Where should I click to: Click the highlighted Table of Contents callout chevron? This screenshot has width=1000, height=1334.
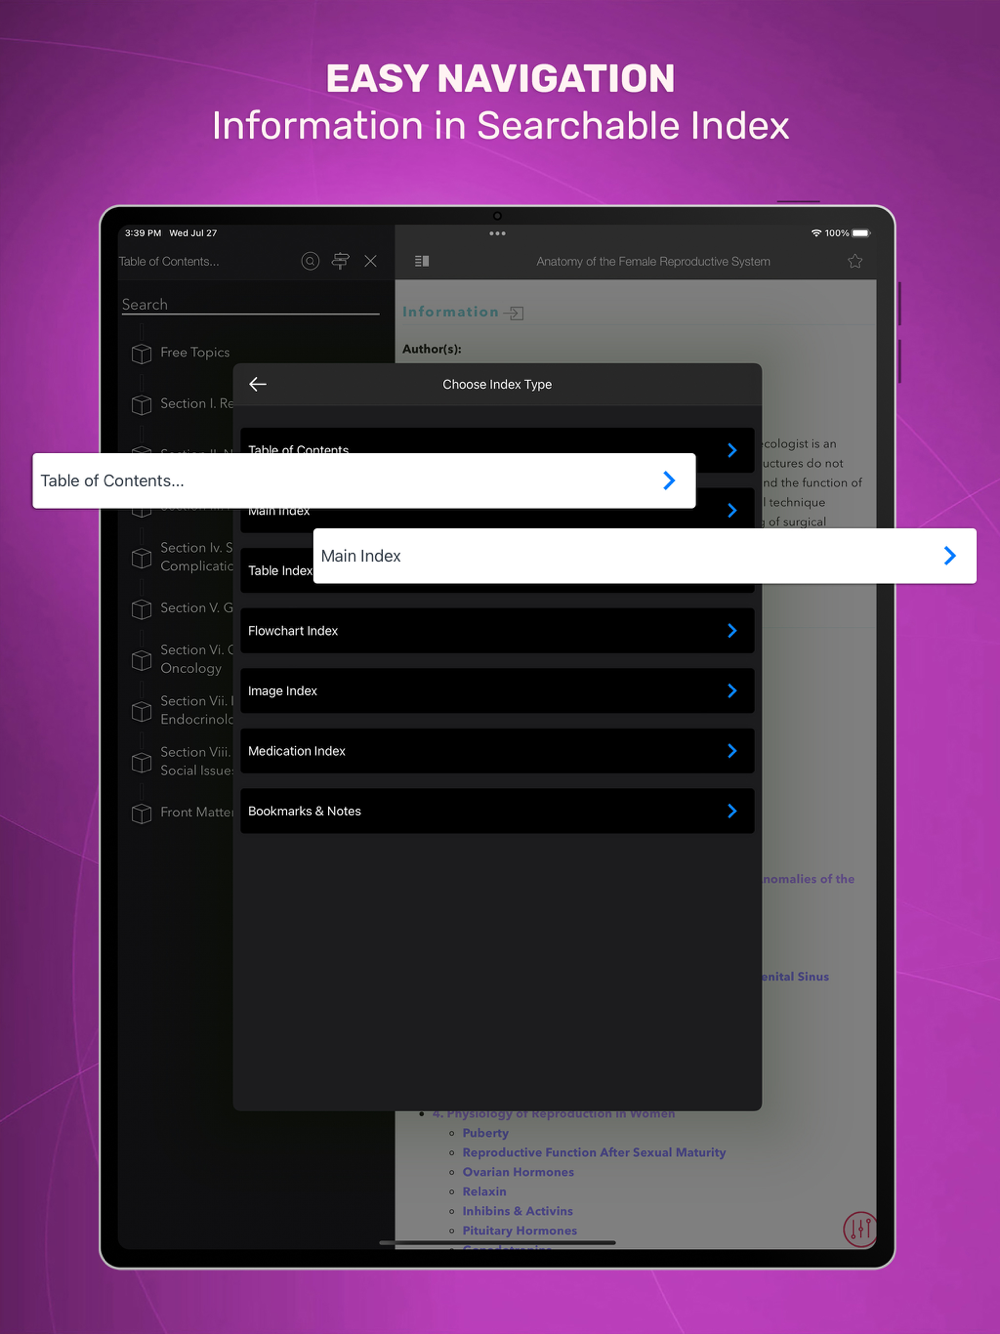[x=669, y=481]
